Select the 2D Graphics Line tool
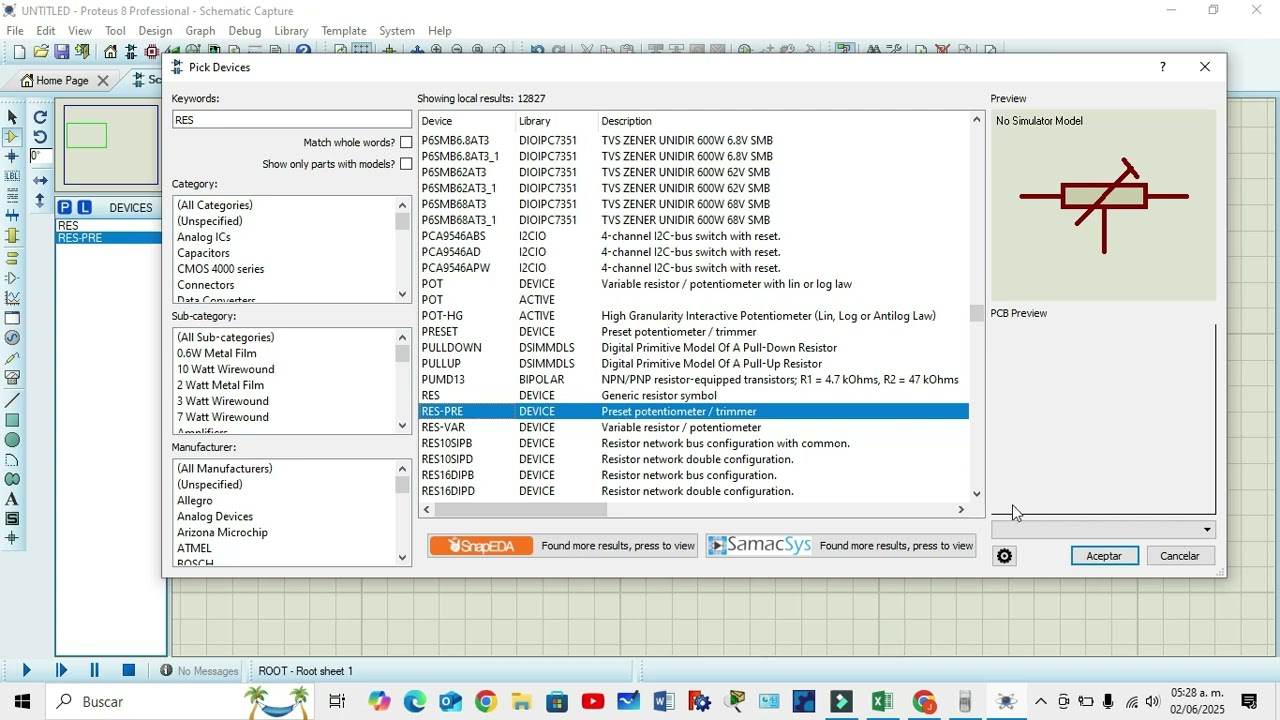The image size is (1280, 720). coord(12,399)
